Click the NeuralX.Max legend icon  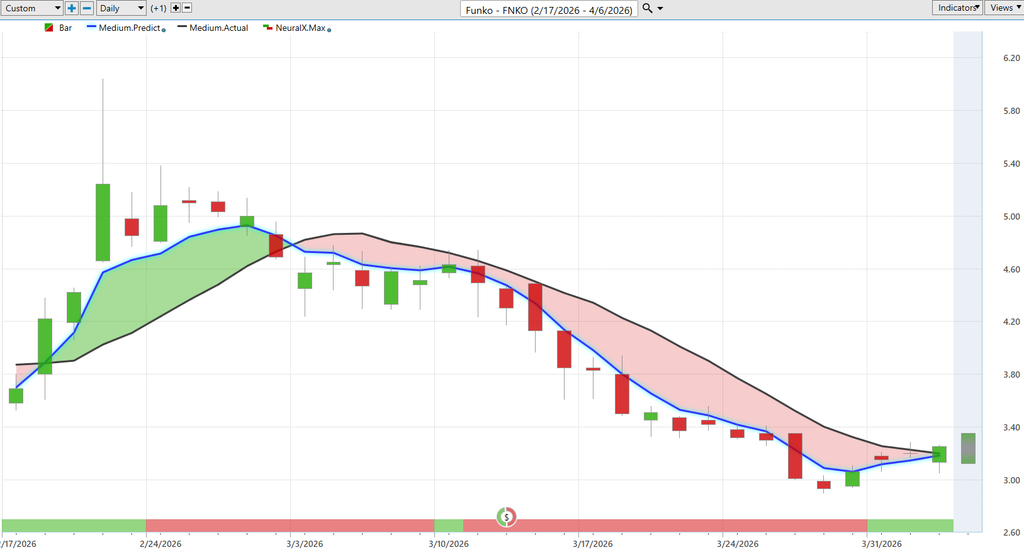pyautogui.click(x=266, y=28)
